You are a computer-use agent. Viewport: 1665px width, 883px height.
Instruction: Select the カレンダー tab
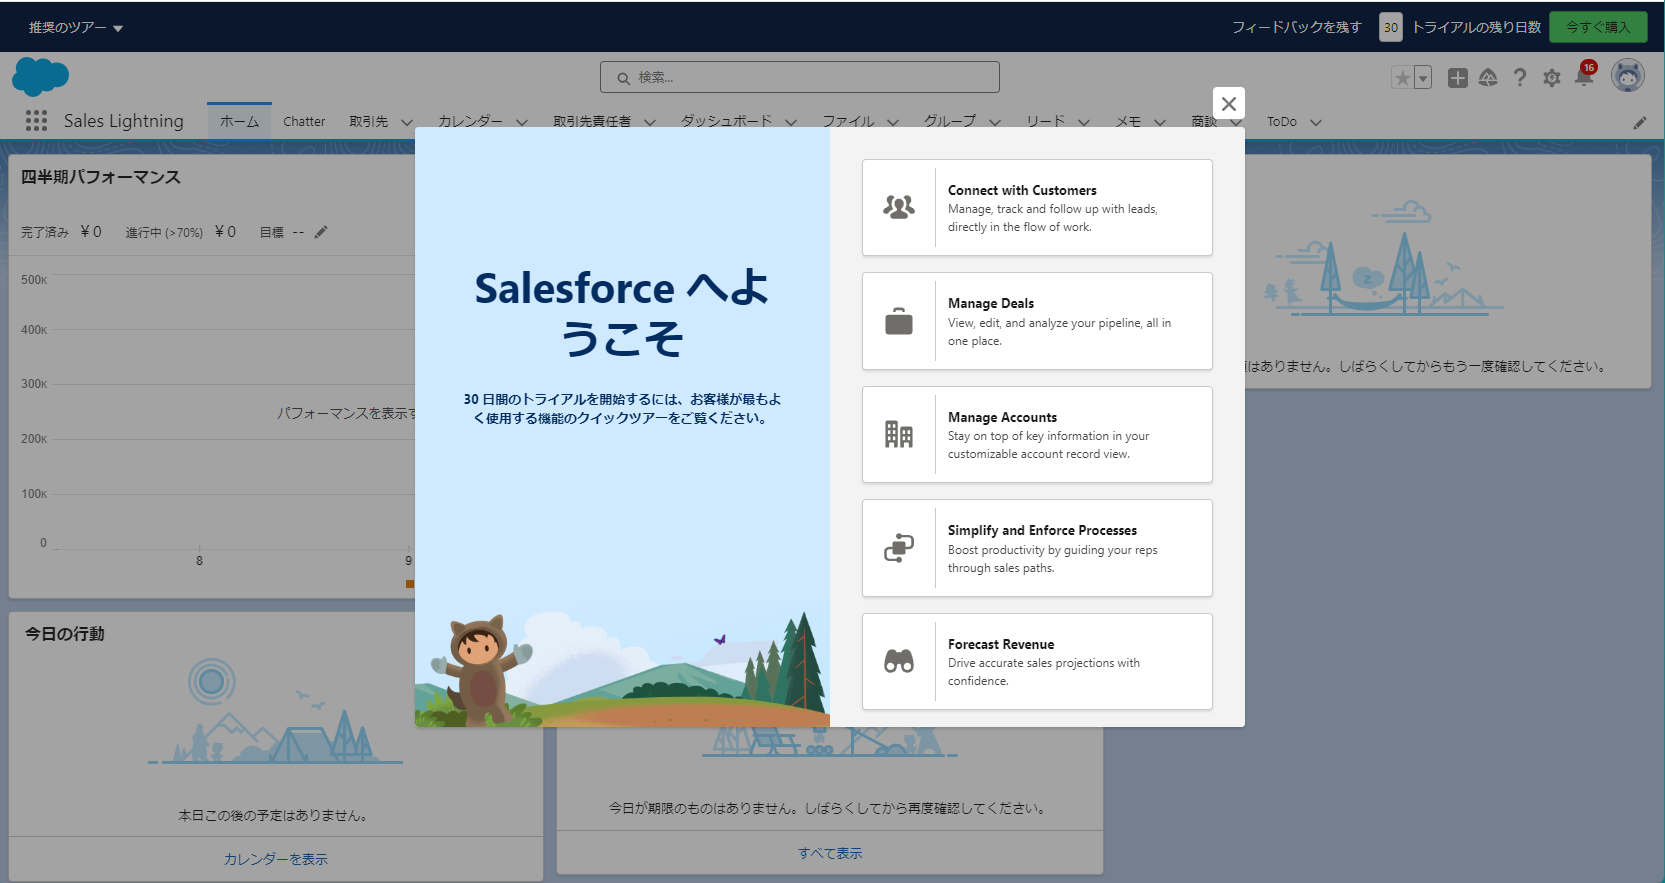tap(470, 121)
